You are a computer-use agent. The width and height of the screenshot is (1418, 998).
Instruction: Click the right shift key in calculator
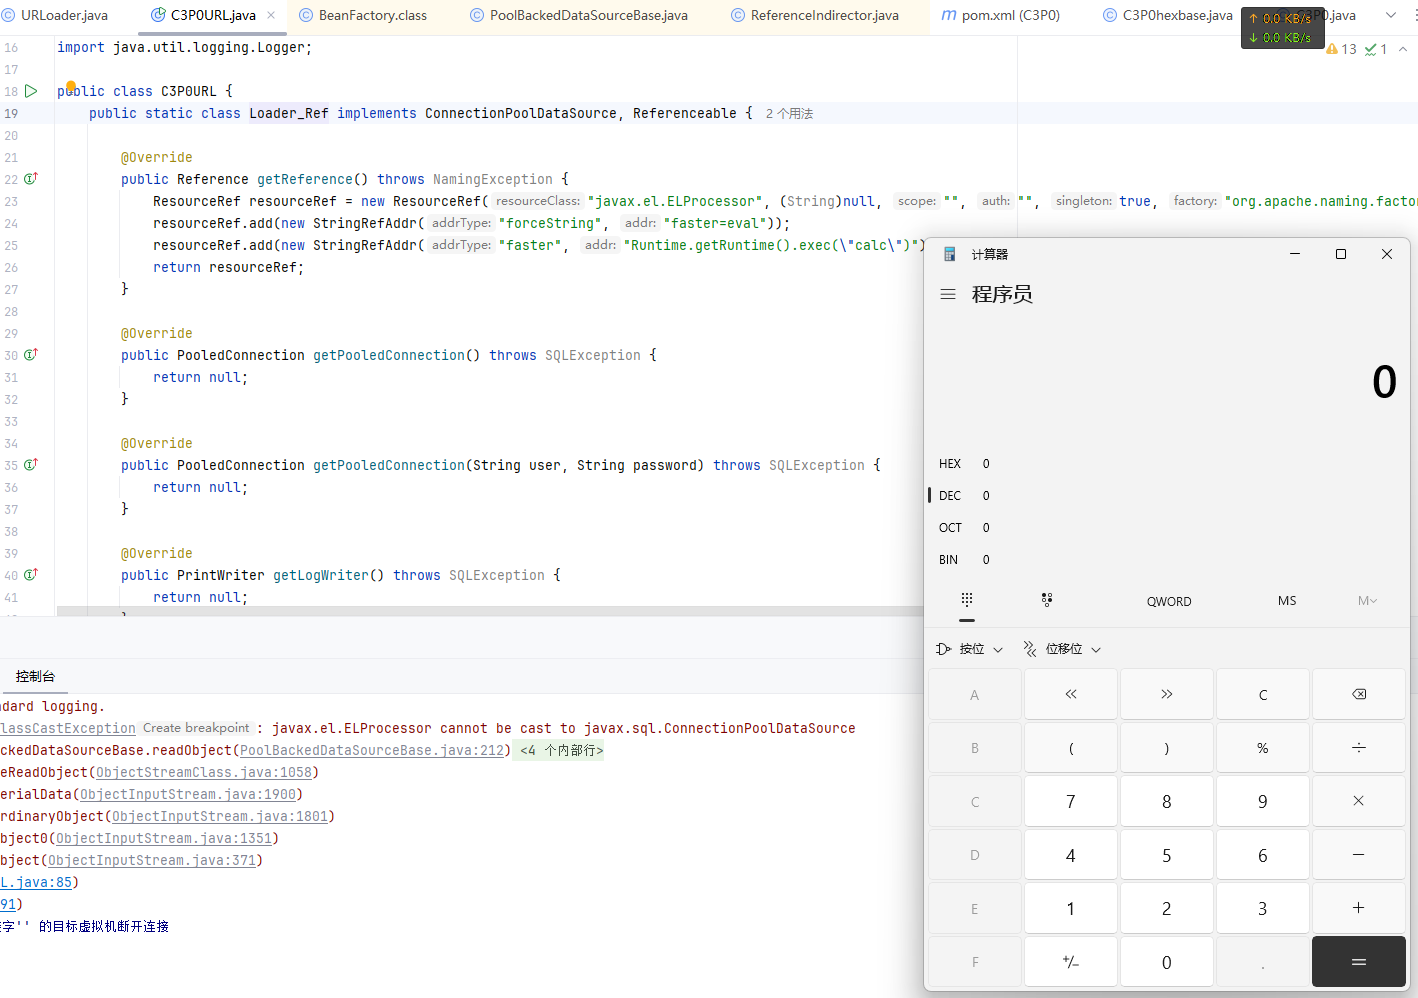(1167, 694)
